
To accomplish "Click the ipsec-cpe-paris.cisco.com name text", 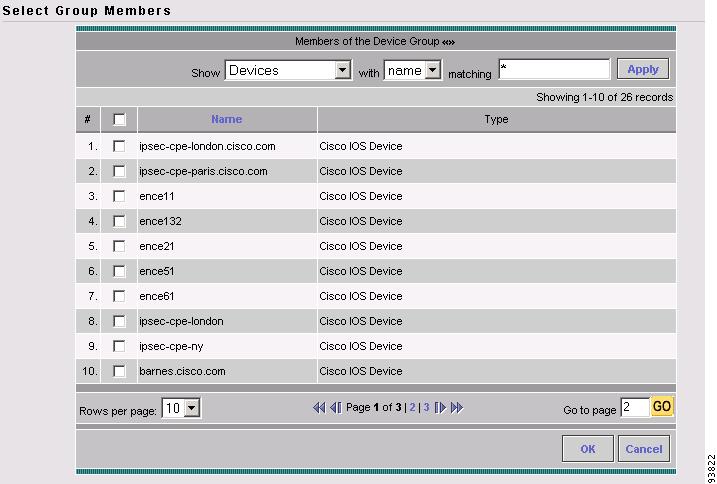I will coord(203,171).
